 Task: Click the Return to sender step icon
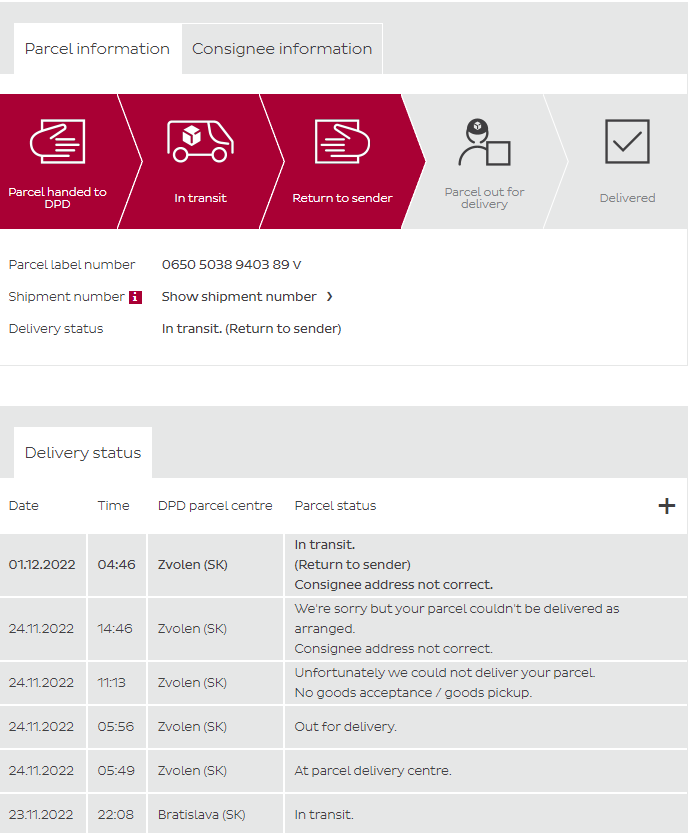[x=342, y=141]
